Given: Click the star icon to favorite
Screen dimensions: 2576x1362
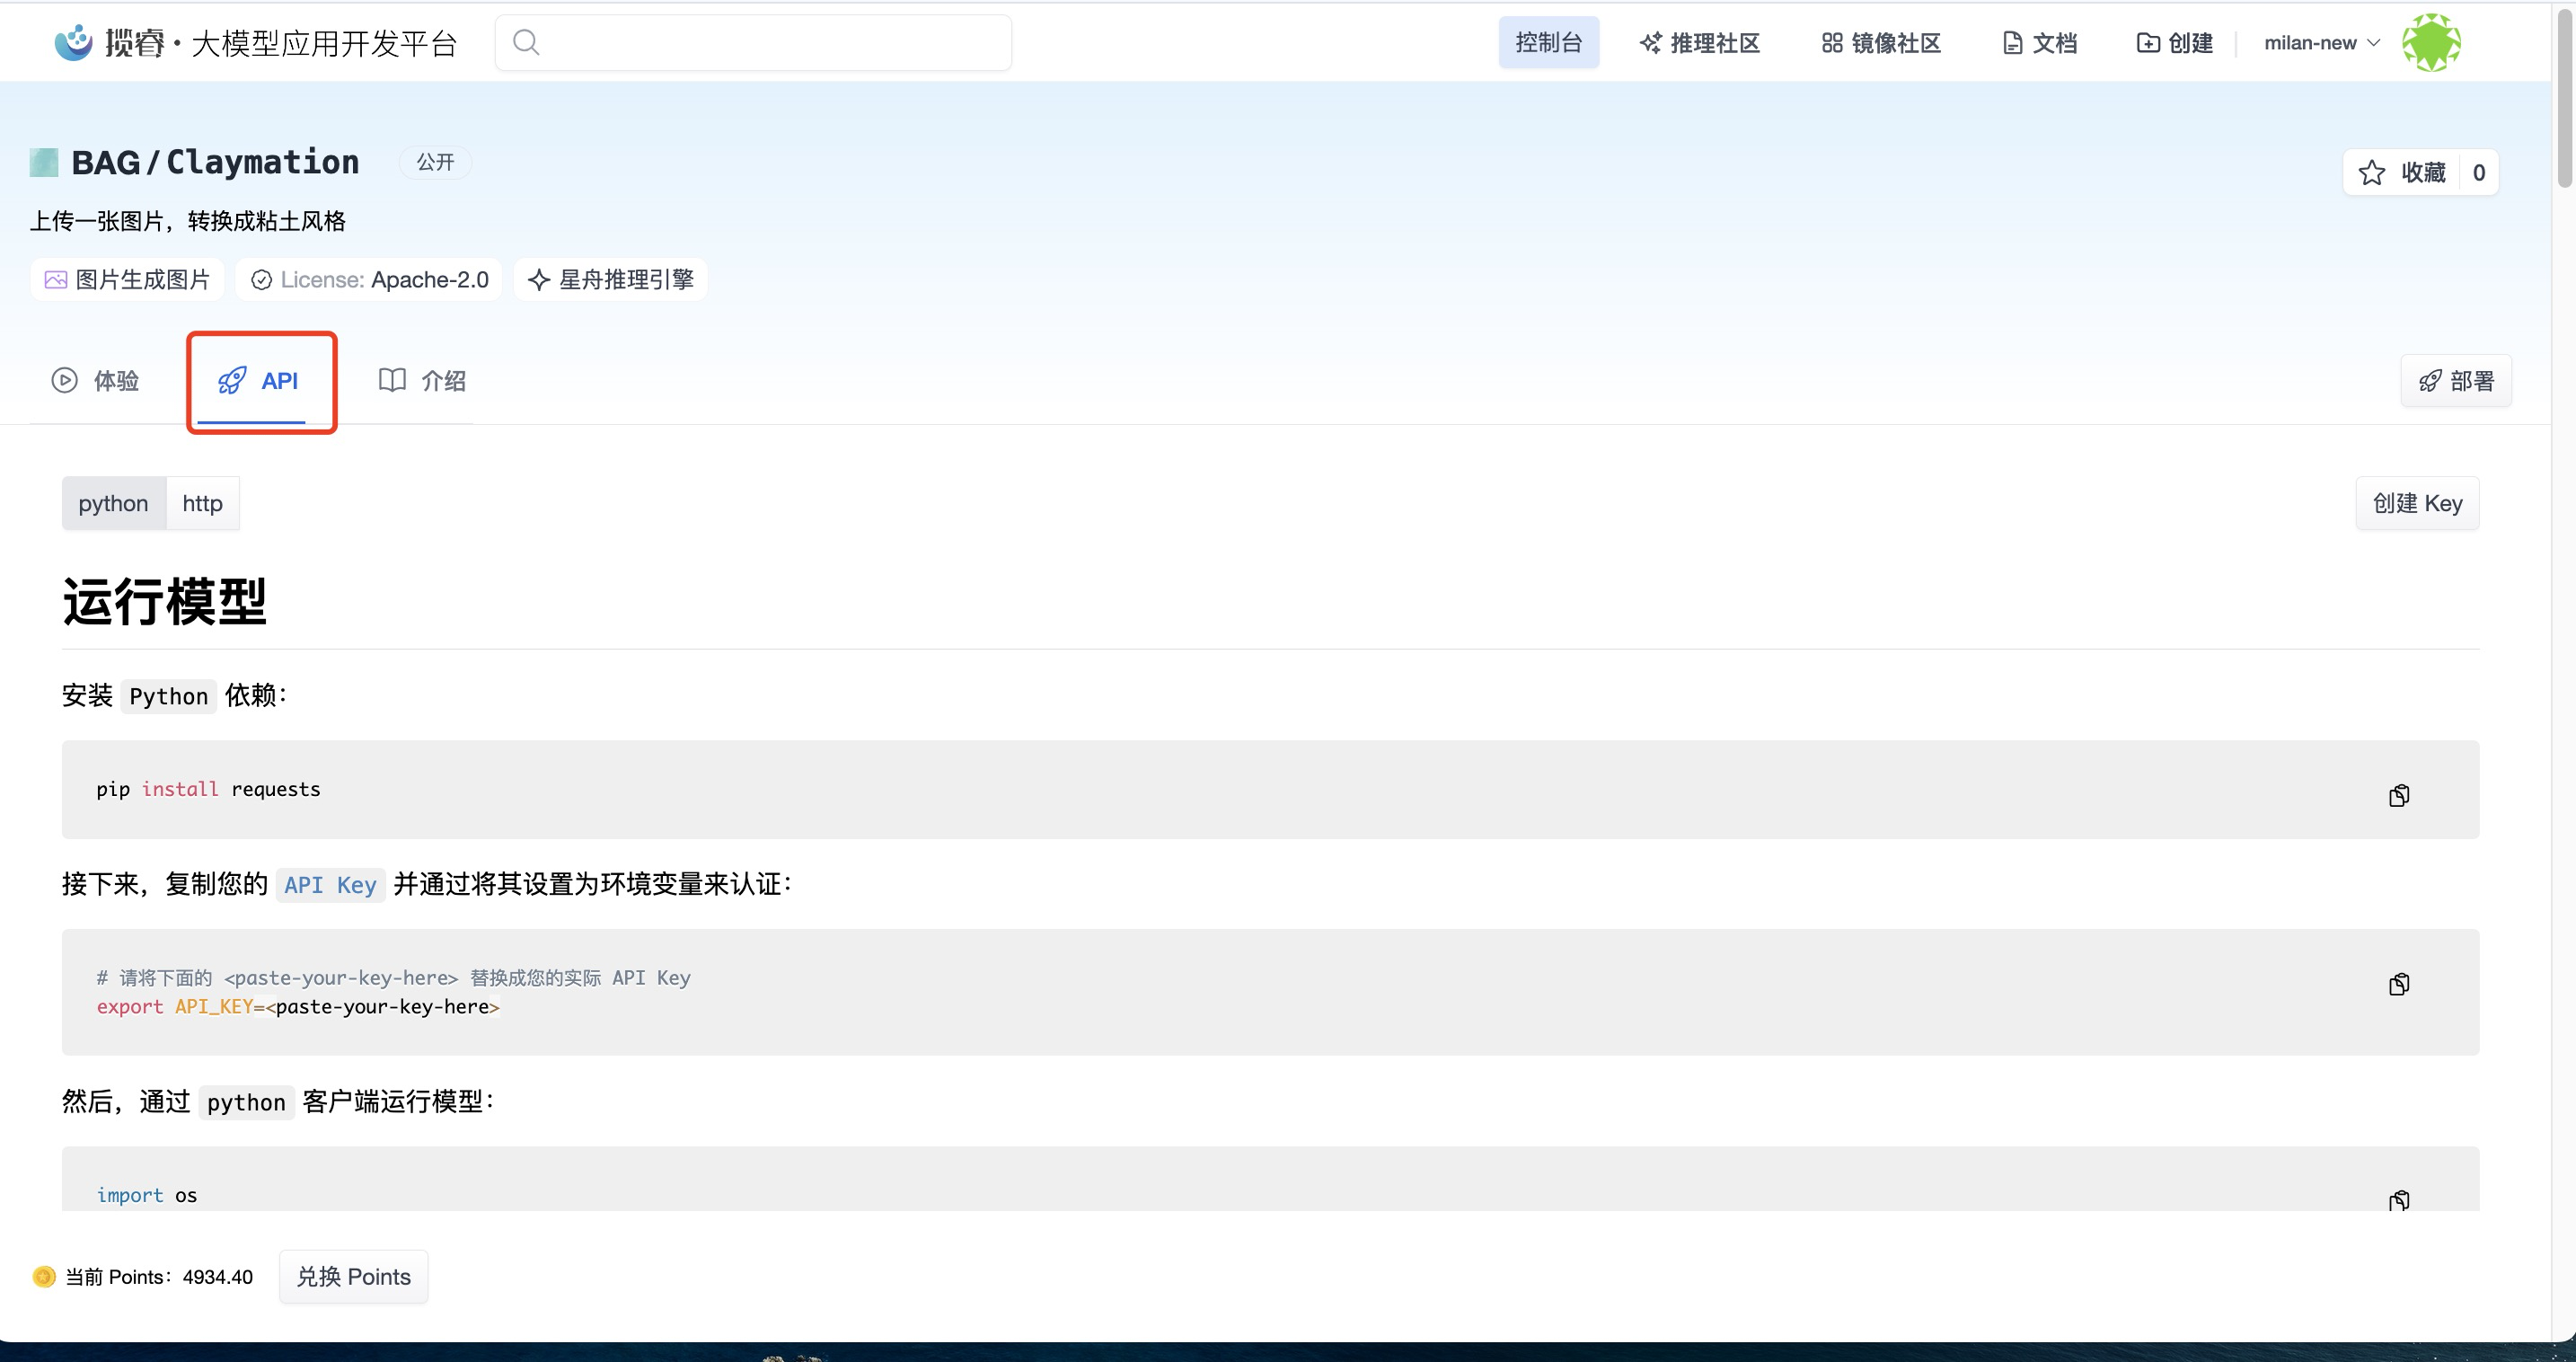Looking at the screenshot, I should [2371, 173].
